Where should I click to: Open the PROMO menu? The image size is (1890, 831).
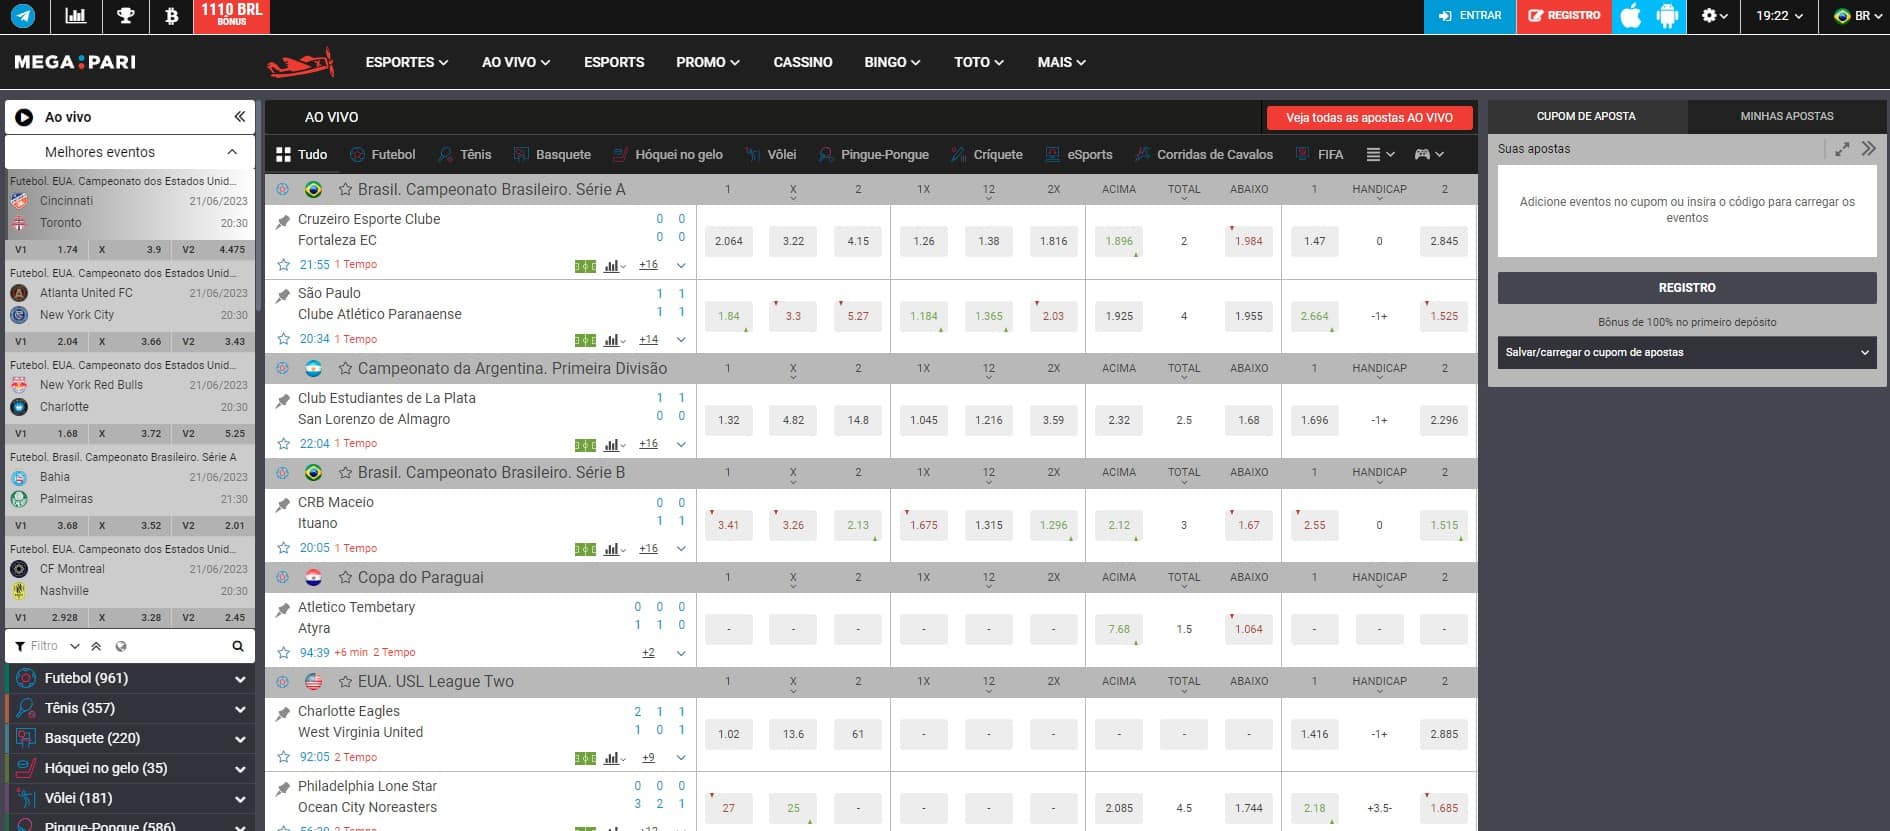click(708, 62)
